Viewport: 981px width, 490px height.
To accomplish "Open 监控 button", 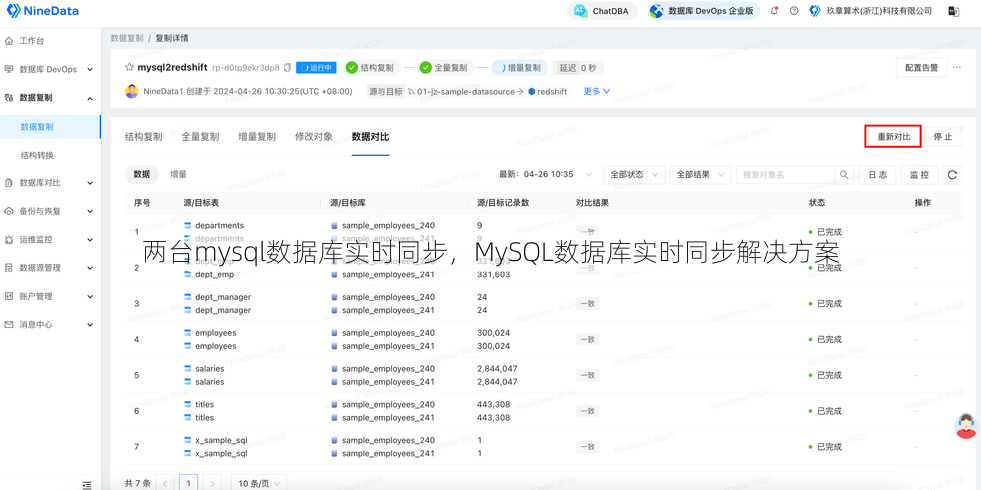I will [x=919, y=175].
